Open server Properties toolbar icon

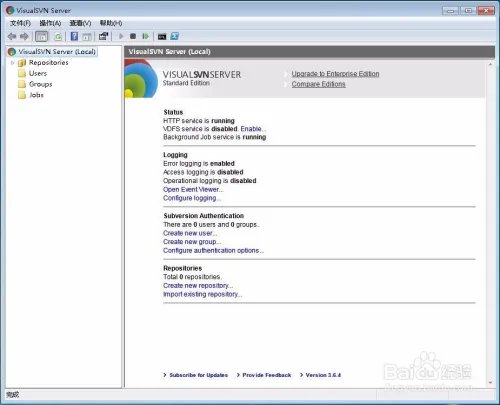click(104, 36)
